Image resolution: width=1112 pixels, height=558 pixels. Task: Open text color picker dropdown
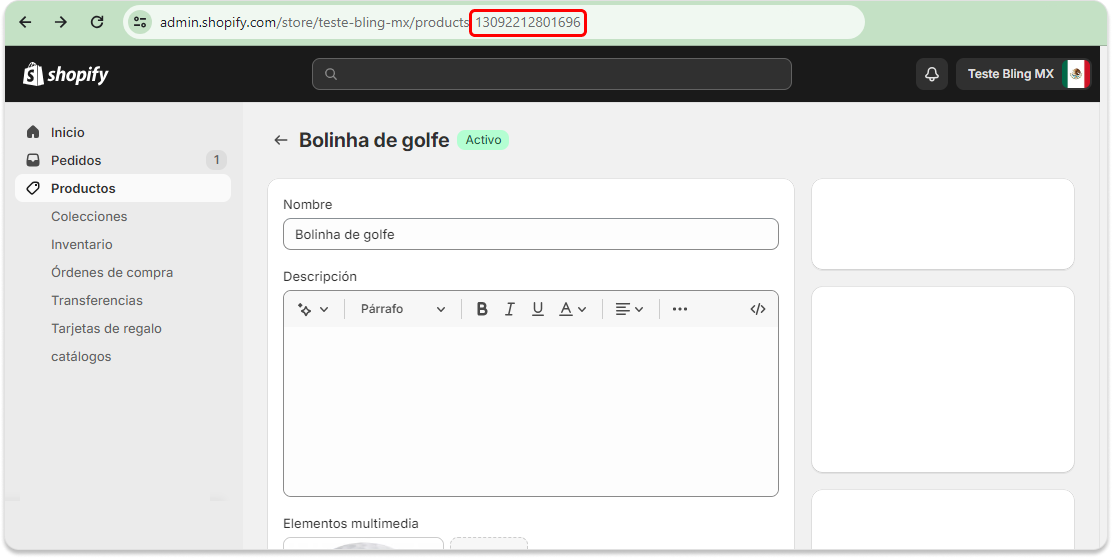pyautogui.click(x=573, y=309)
